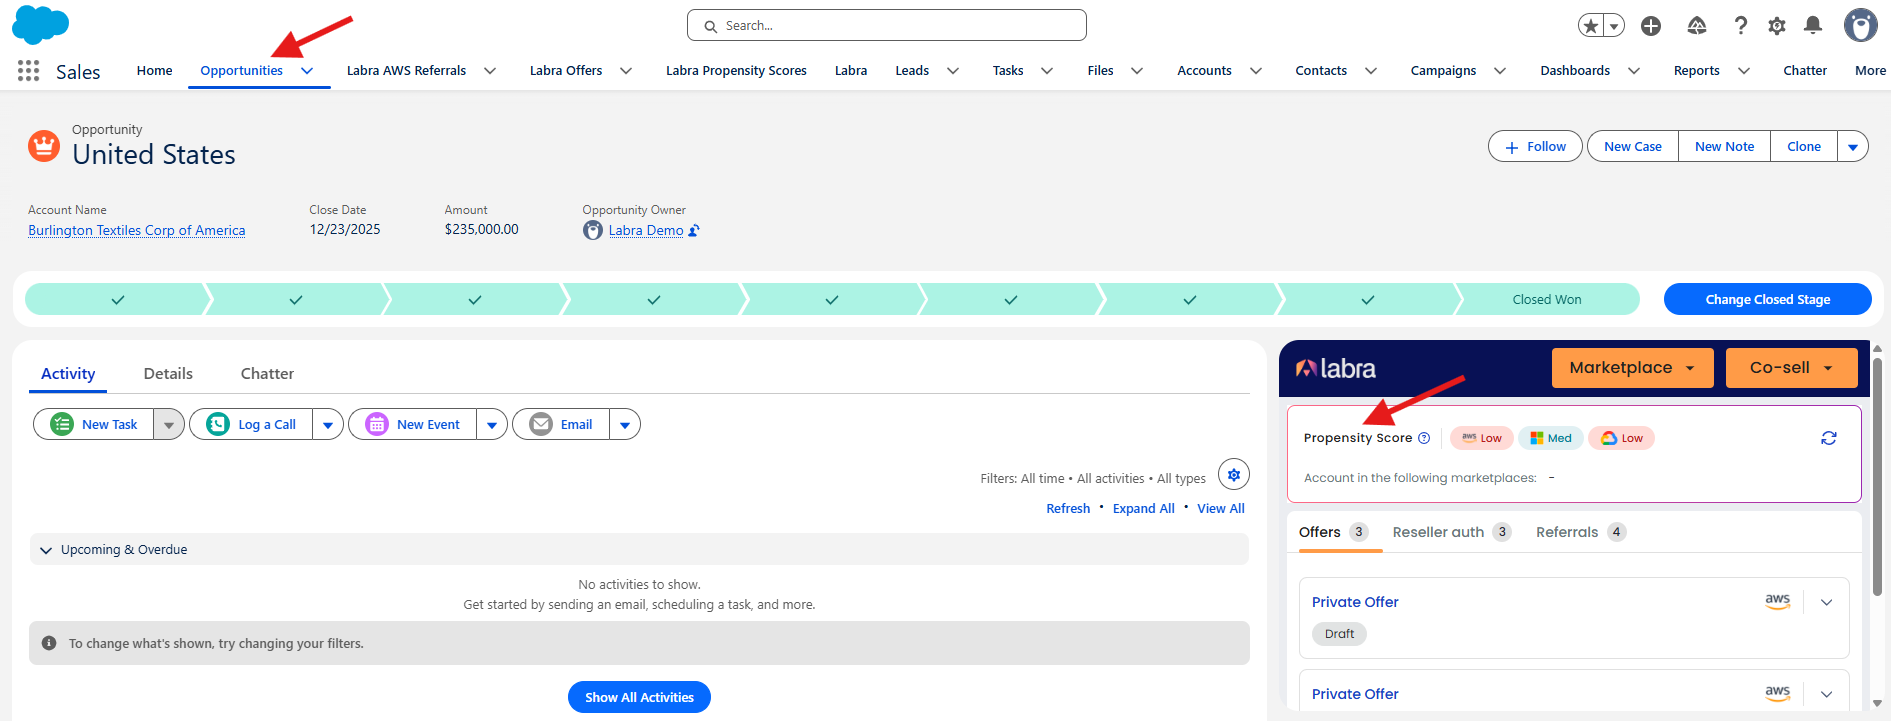Image resolution: width=1891 pixels, height=721 pixels.
Task: Clone the opportunity
Action: 1804,147
